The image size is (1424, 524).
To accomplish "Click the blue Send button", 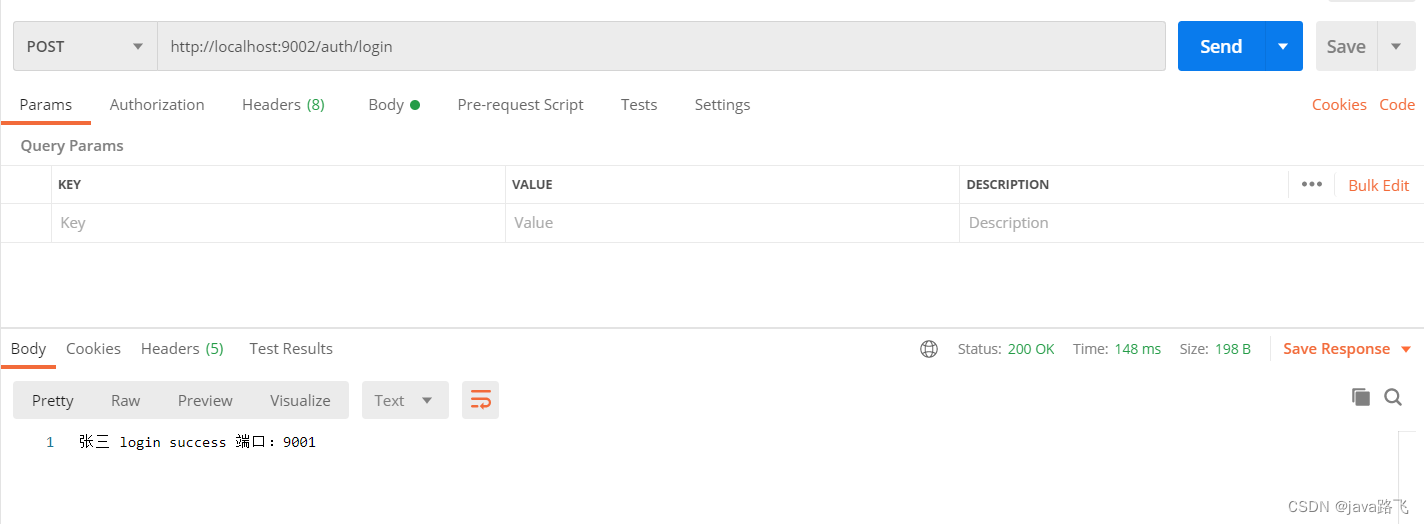I will coord(1221,46).
